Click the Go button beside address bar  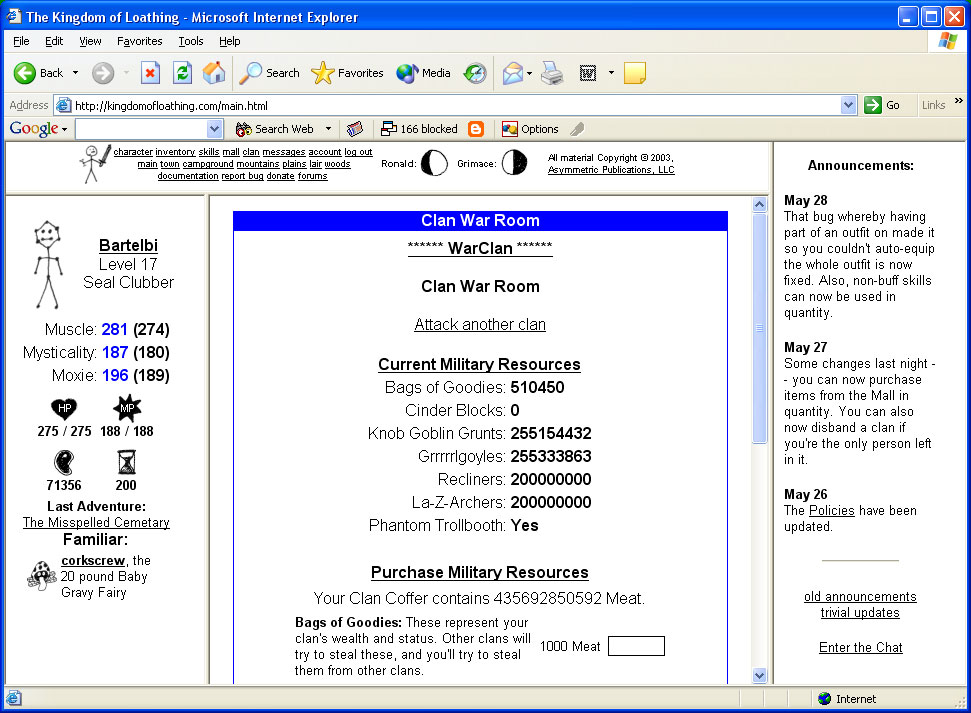[x=883, y=105]
